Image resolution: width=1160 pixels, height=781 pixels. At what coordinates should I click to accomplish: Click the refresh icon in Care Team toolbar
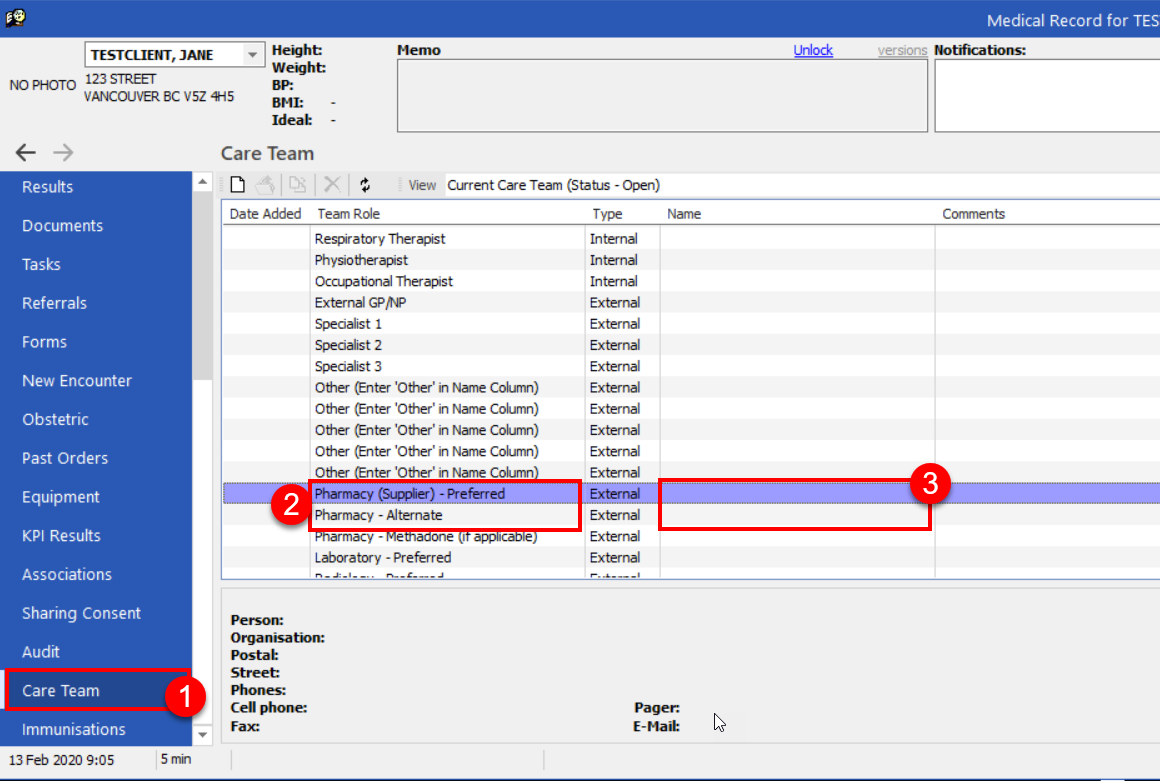pyautogui.click(x=365, y=185)
